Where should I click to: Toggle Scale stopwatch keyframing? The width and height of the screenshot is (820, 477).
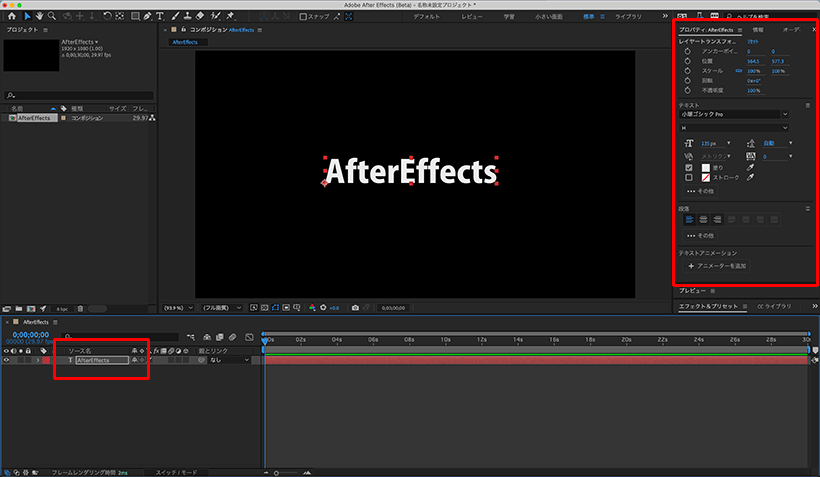(x=688, y=71)
